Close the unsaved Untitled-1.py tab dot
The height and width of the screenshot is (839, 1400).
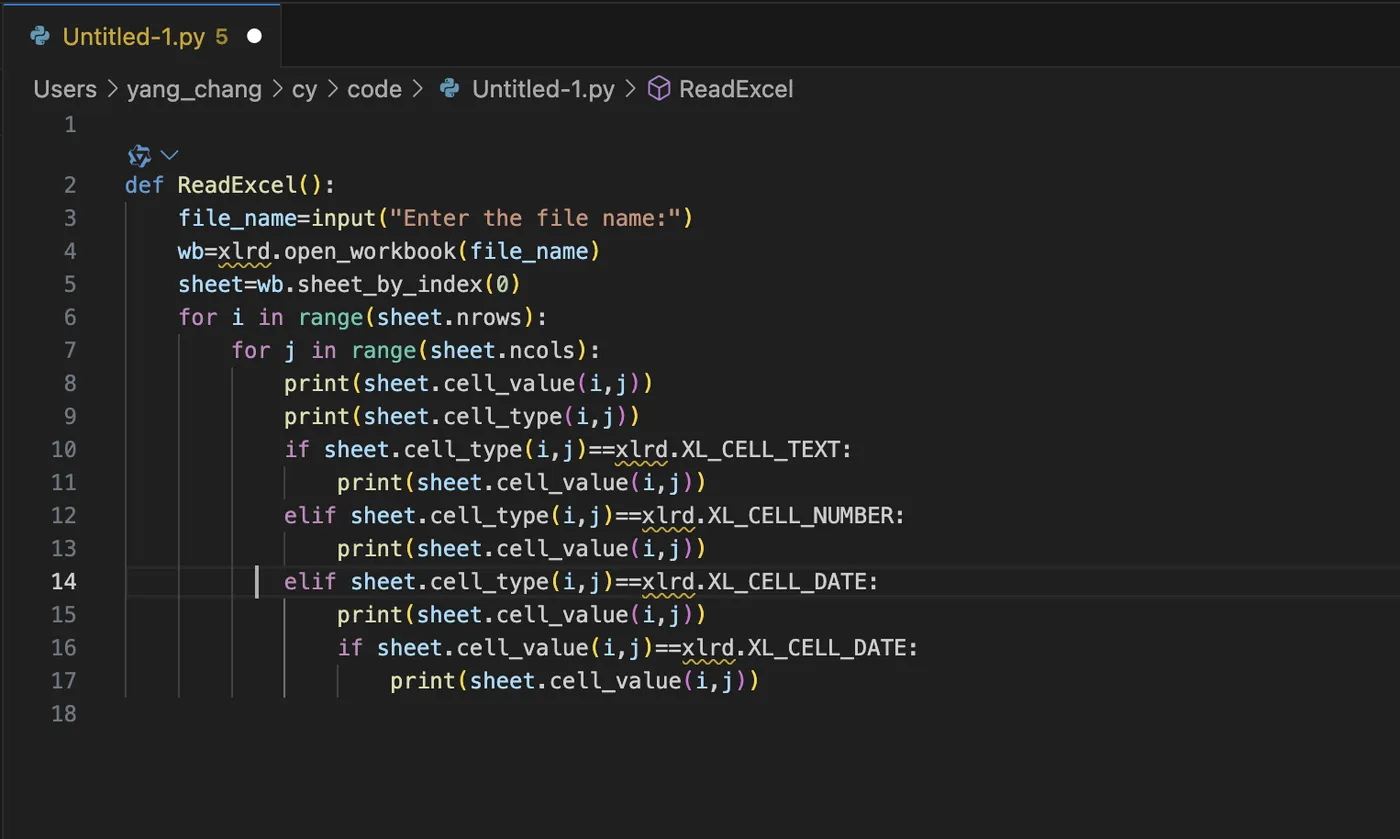254,37
